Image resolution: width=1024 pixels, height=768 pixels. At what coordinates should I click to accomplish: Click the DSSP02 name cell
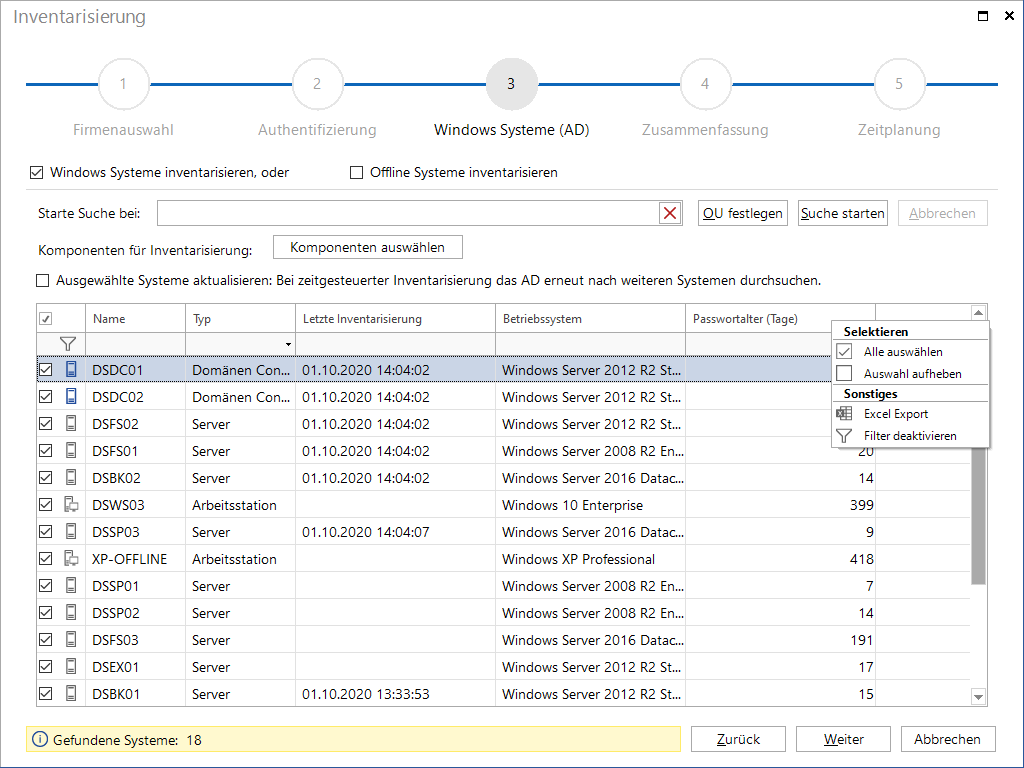pyautogui.click(x=135, y=613)
